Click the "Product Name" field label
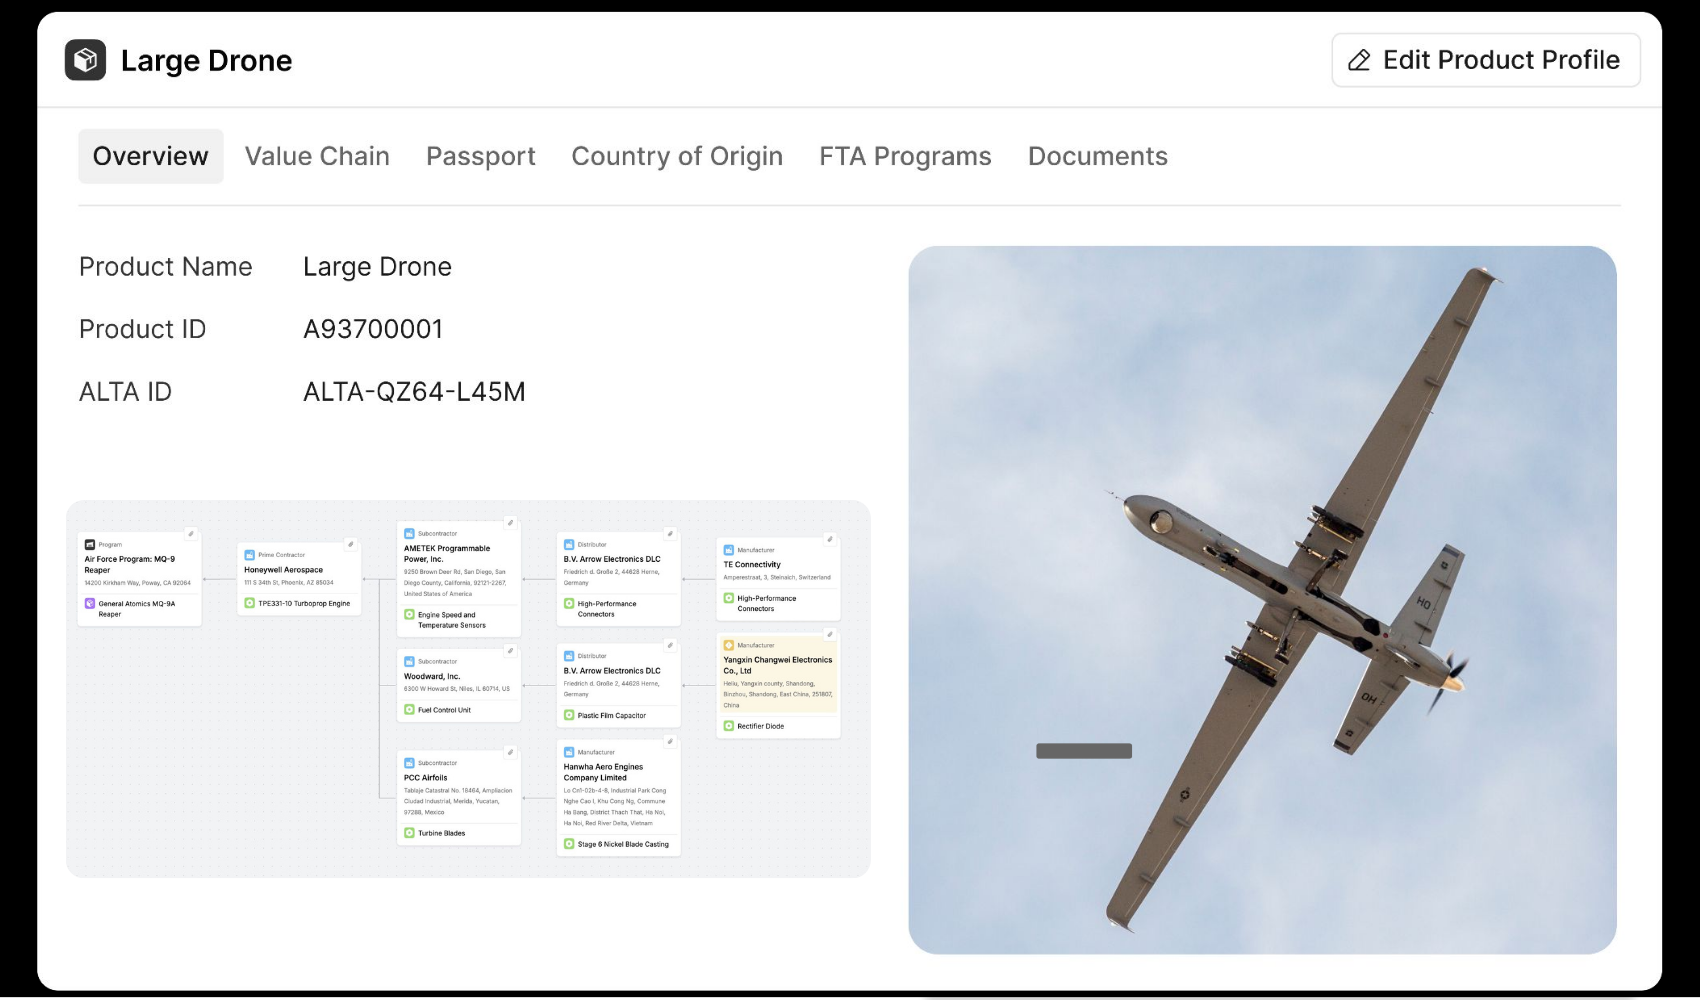Screen dimensions: 1700x1000 point(166,267)
